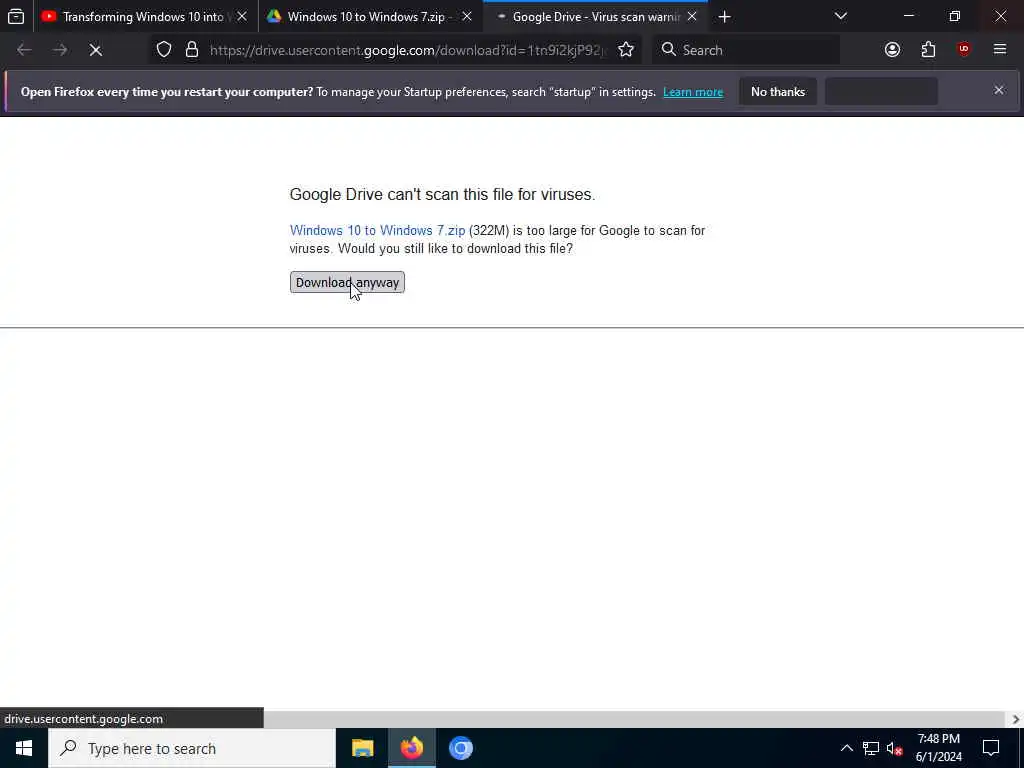This screenshot has width=1024, height=768.
Task: Open Firefox account menu
Action: click(x=892, y=50)
